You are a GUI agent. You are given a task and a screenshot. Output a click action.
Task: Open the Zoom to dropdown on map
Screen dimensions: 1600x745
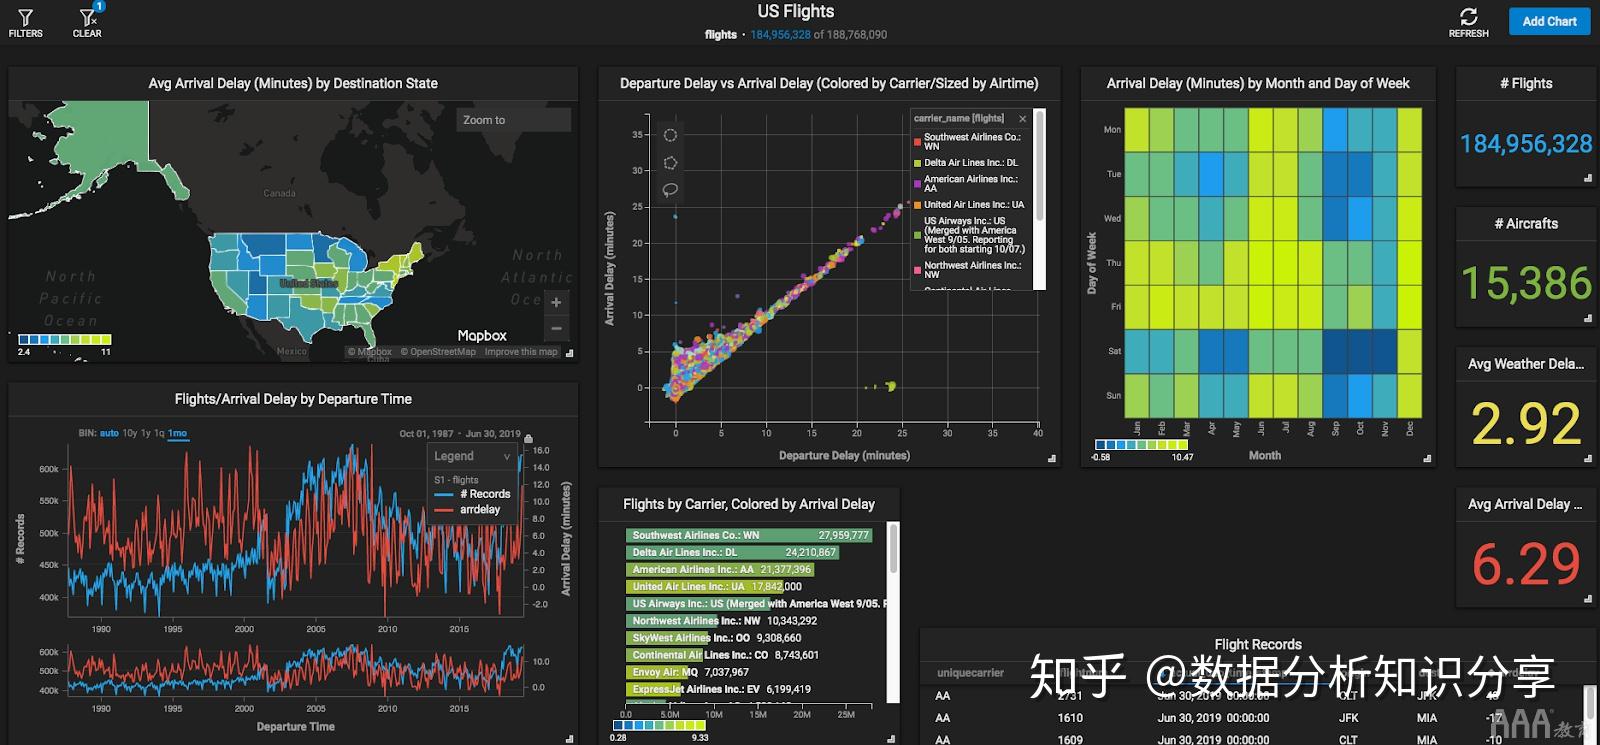pyautogui.click(x=513, y=120)
